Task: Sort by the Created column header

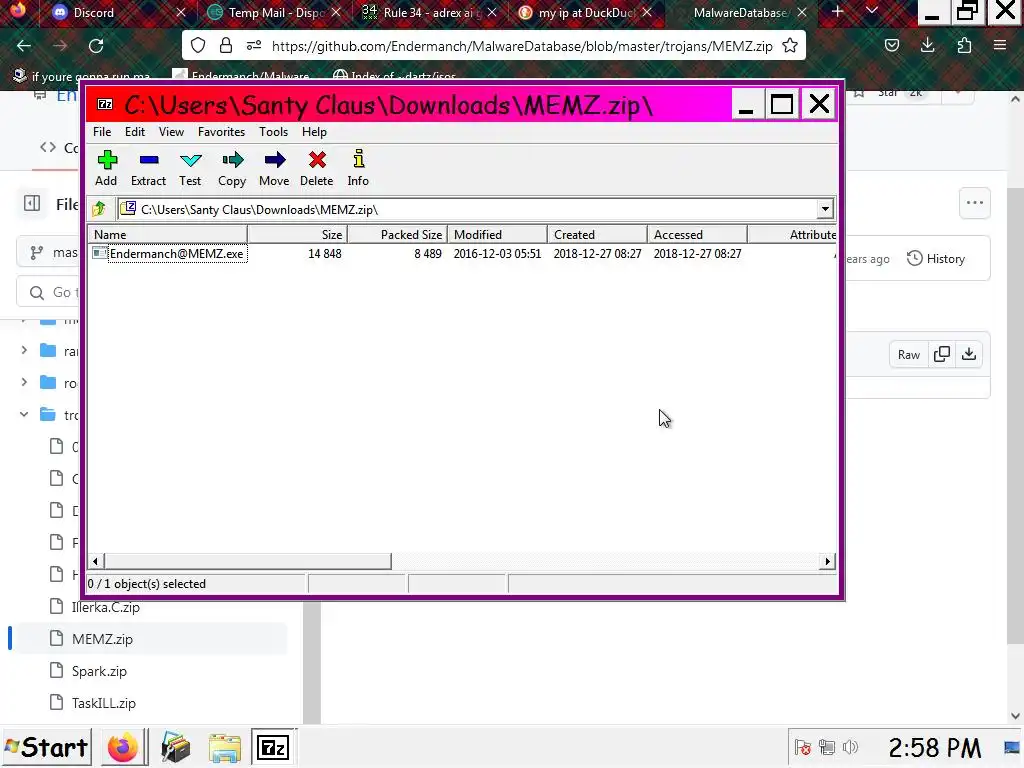Action: pyautogui.click(x=598, y=234)
